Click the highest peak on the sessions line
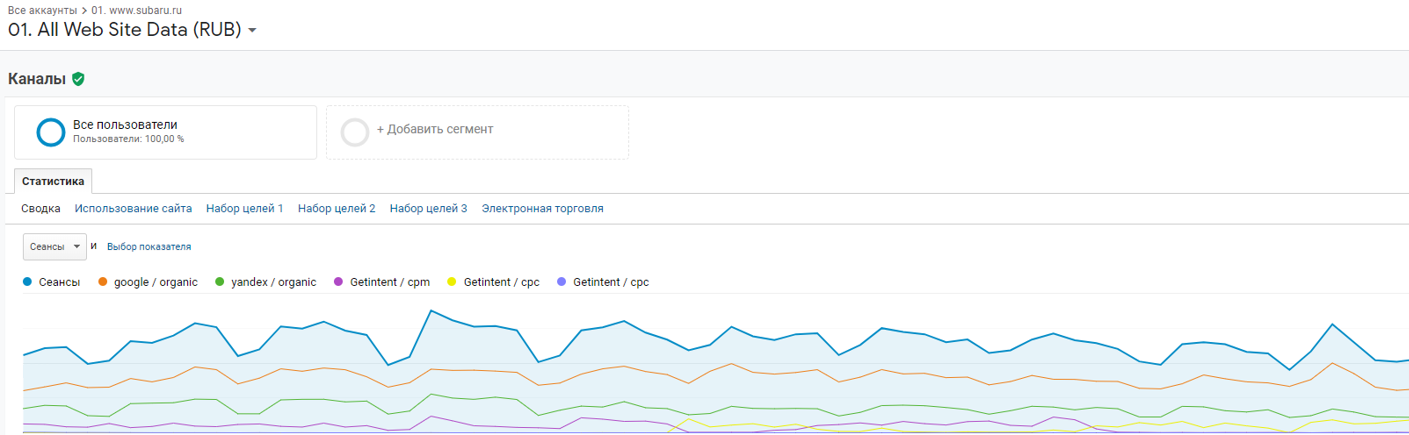 pyautogui.click(x=431, y=310)
